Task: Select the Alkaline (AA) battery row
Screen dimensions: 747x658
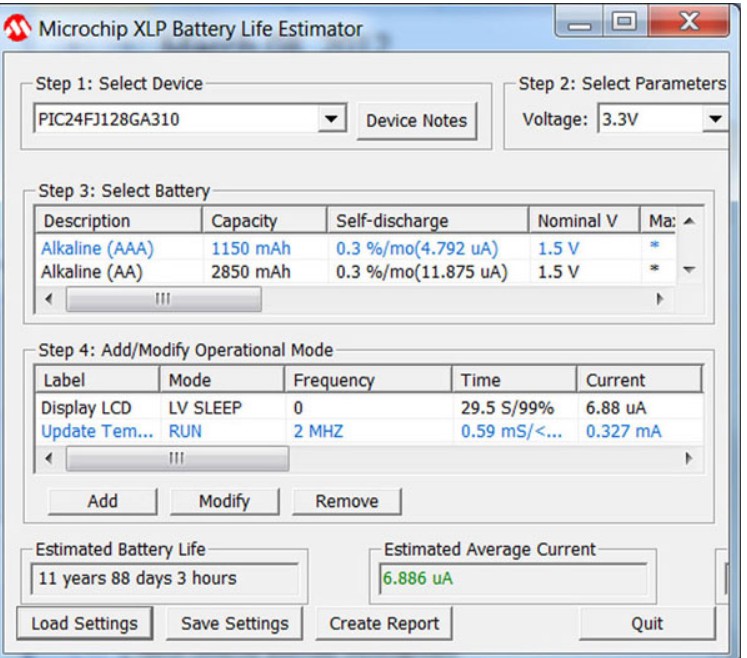Action: [x=355, y=272]
